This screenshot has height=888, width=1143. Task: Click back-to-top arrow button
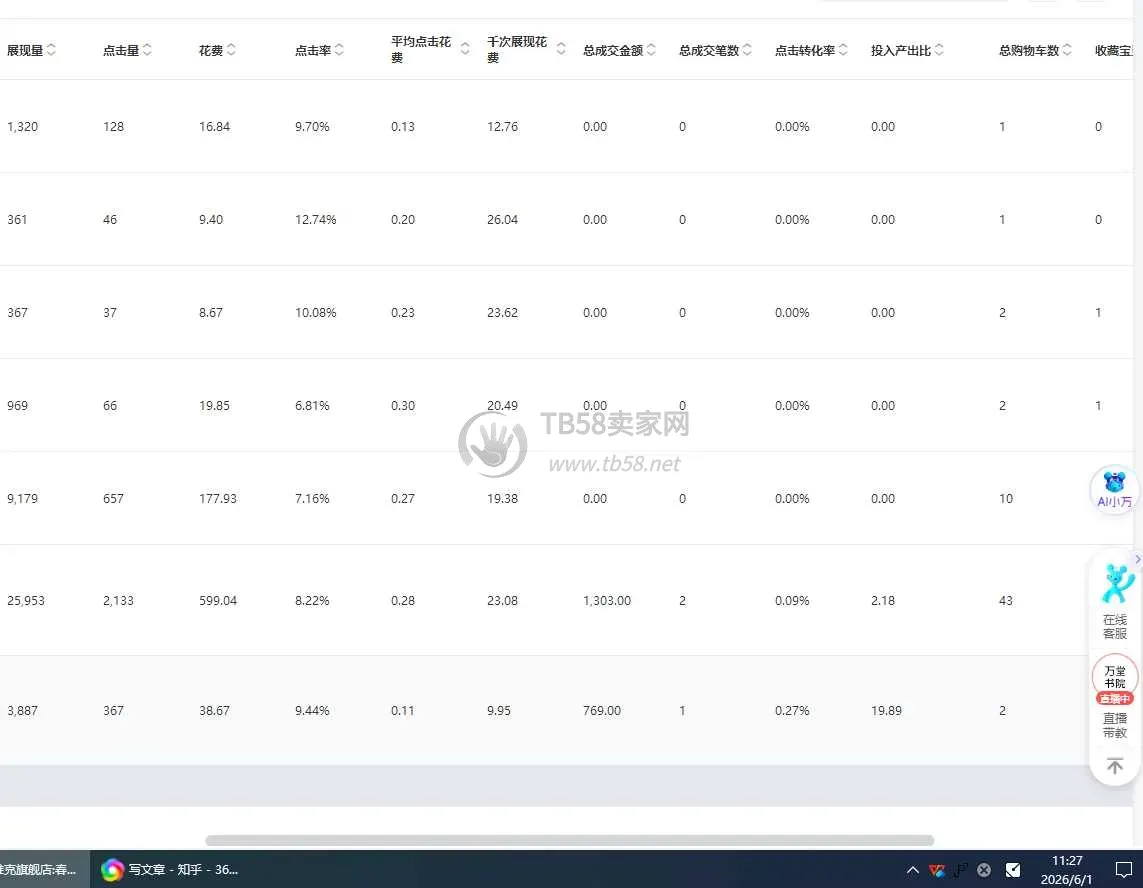coord(1115,766)
